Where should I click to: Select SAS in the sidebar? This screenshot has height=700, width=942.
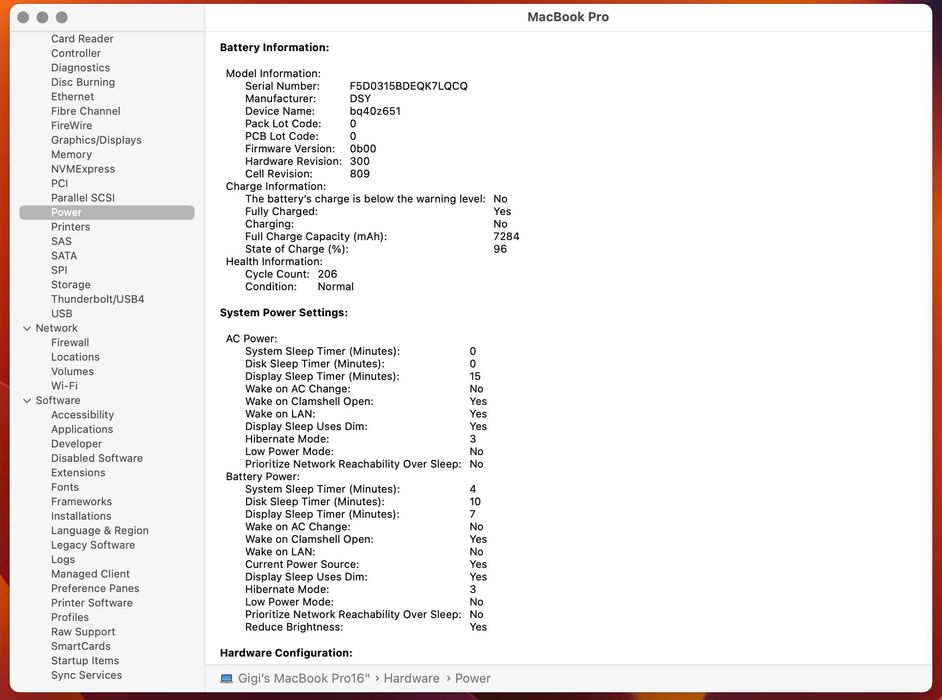61,241
